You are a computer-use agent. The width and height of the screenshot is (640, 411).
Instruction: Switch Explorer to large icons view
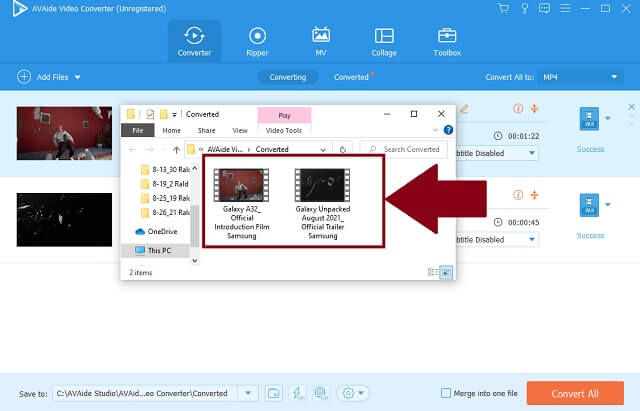[446, 272]
